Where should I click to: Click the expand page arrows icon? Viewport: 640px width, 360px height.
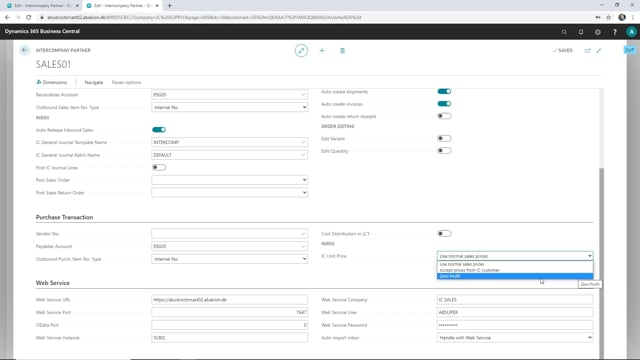coord(599,51)
